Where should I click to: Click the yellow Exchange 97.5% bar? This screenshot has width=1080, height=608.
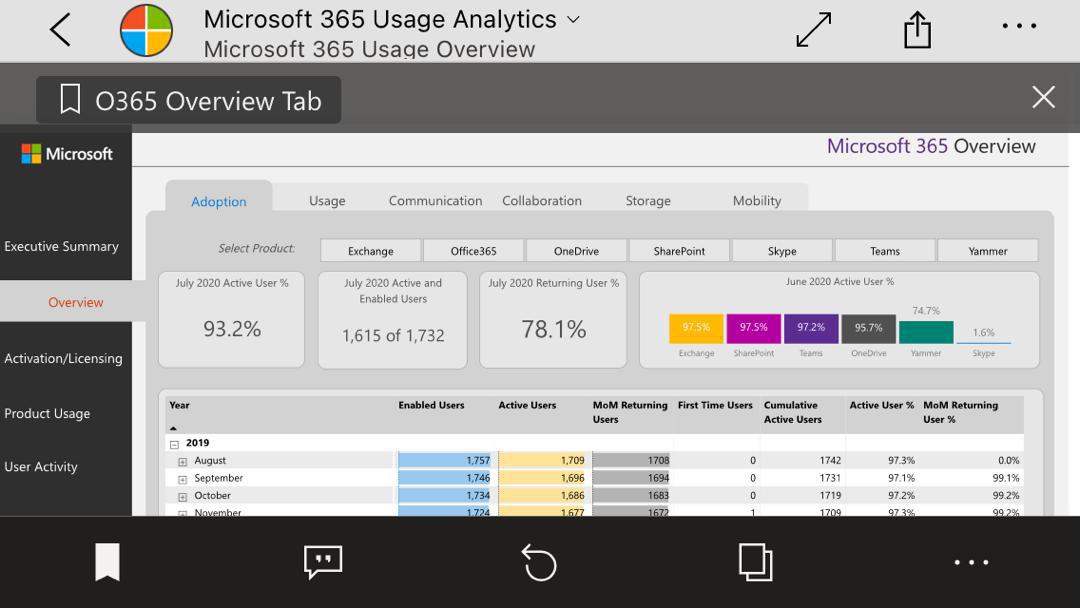pyautogui.click(x=696, y=329)
